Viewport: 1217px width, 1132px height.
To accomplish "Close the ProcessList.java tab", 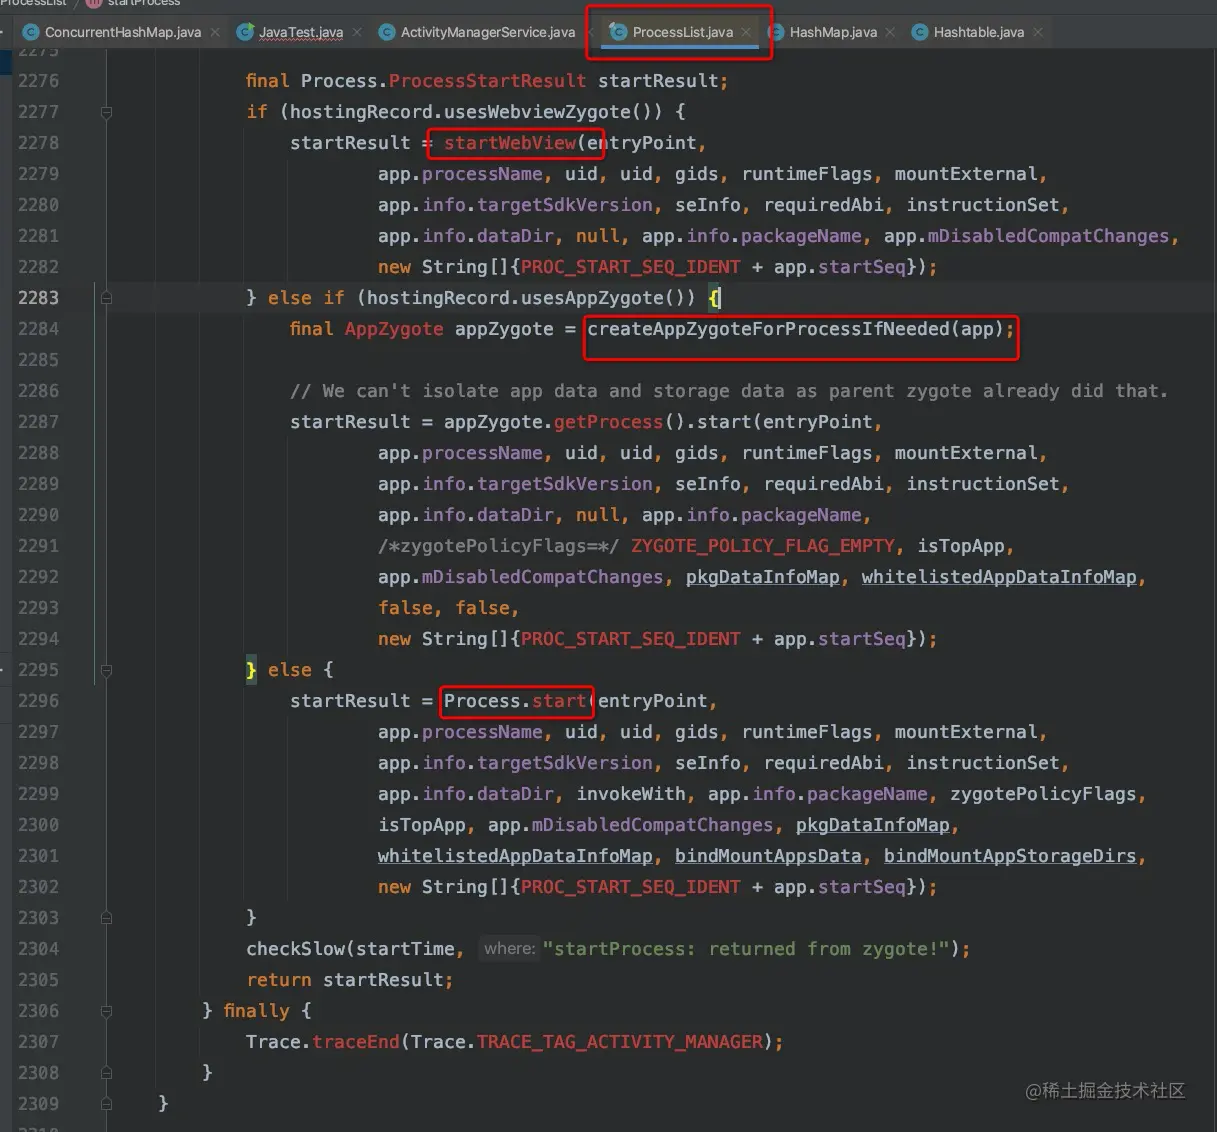I will (746, 33).
